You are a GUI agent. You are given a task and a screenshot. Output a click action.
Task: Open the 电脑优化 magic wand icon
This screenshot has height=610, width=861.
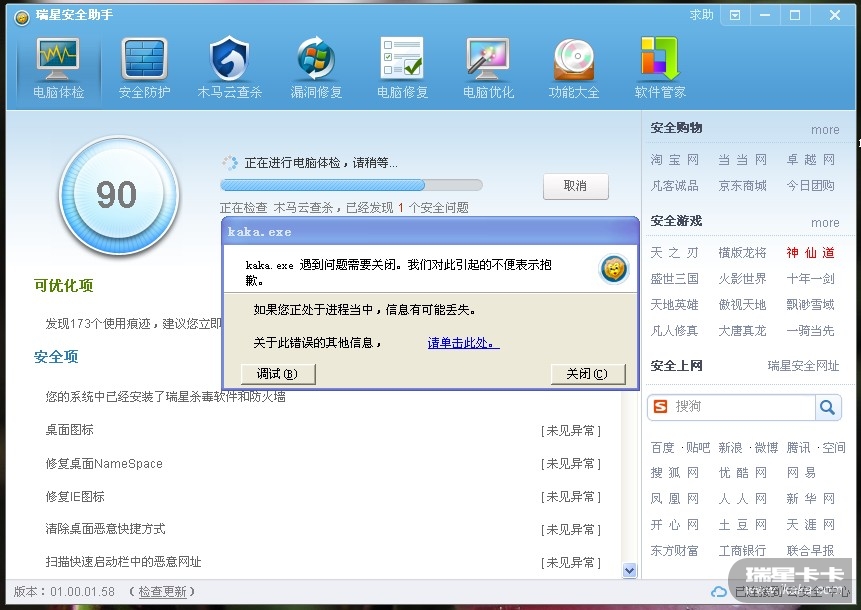488,59
